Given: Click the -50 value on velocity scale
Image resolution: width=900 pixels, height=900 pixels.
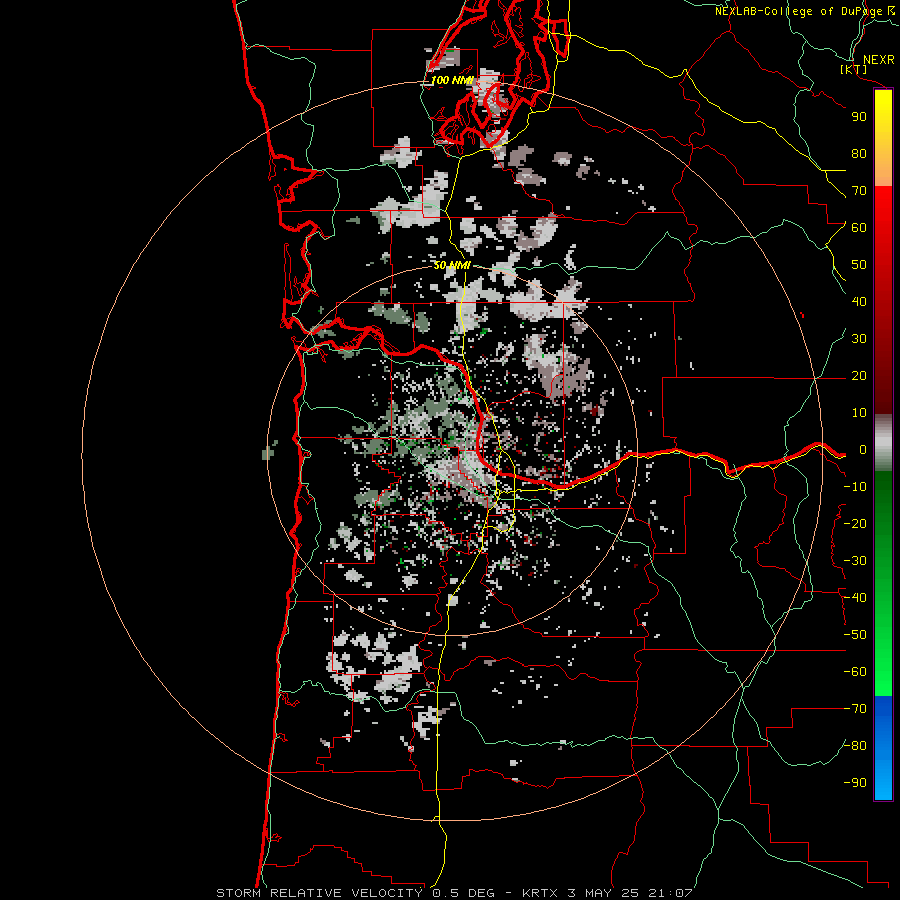Looking at the screenshot, I should tap(855, 635).
